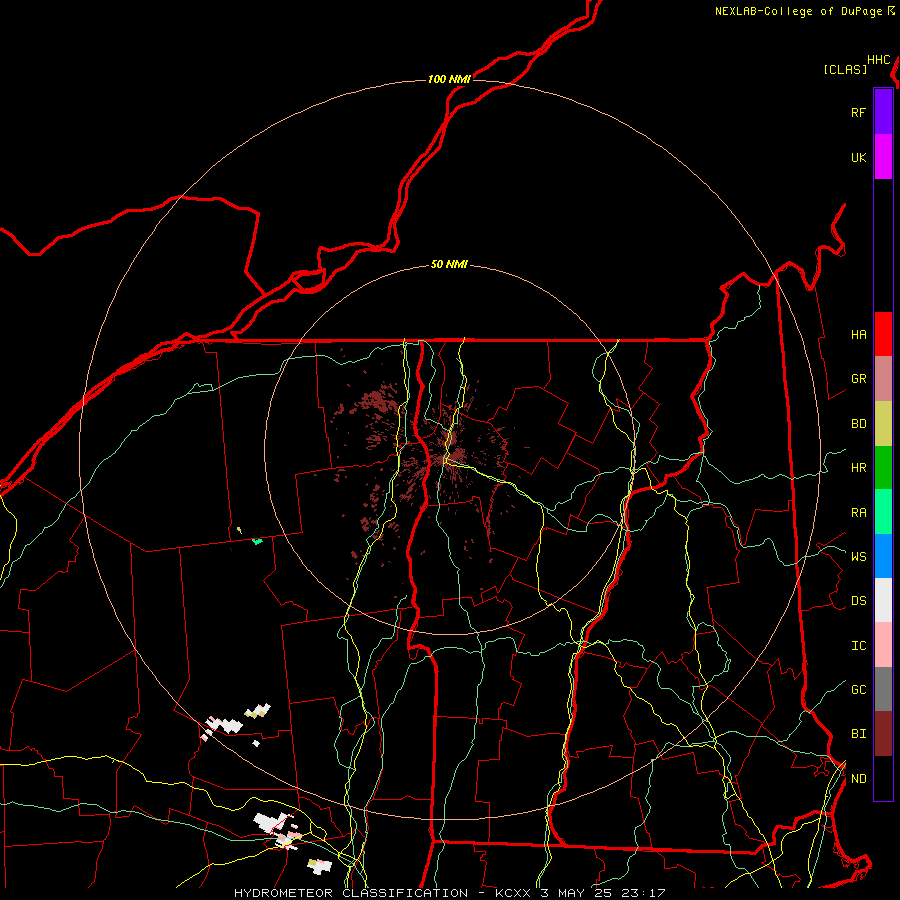Click the HA legend label

[x=858, y=335]
